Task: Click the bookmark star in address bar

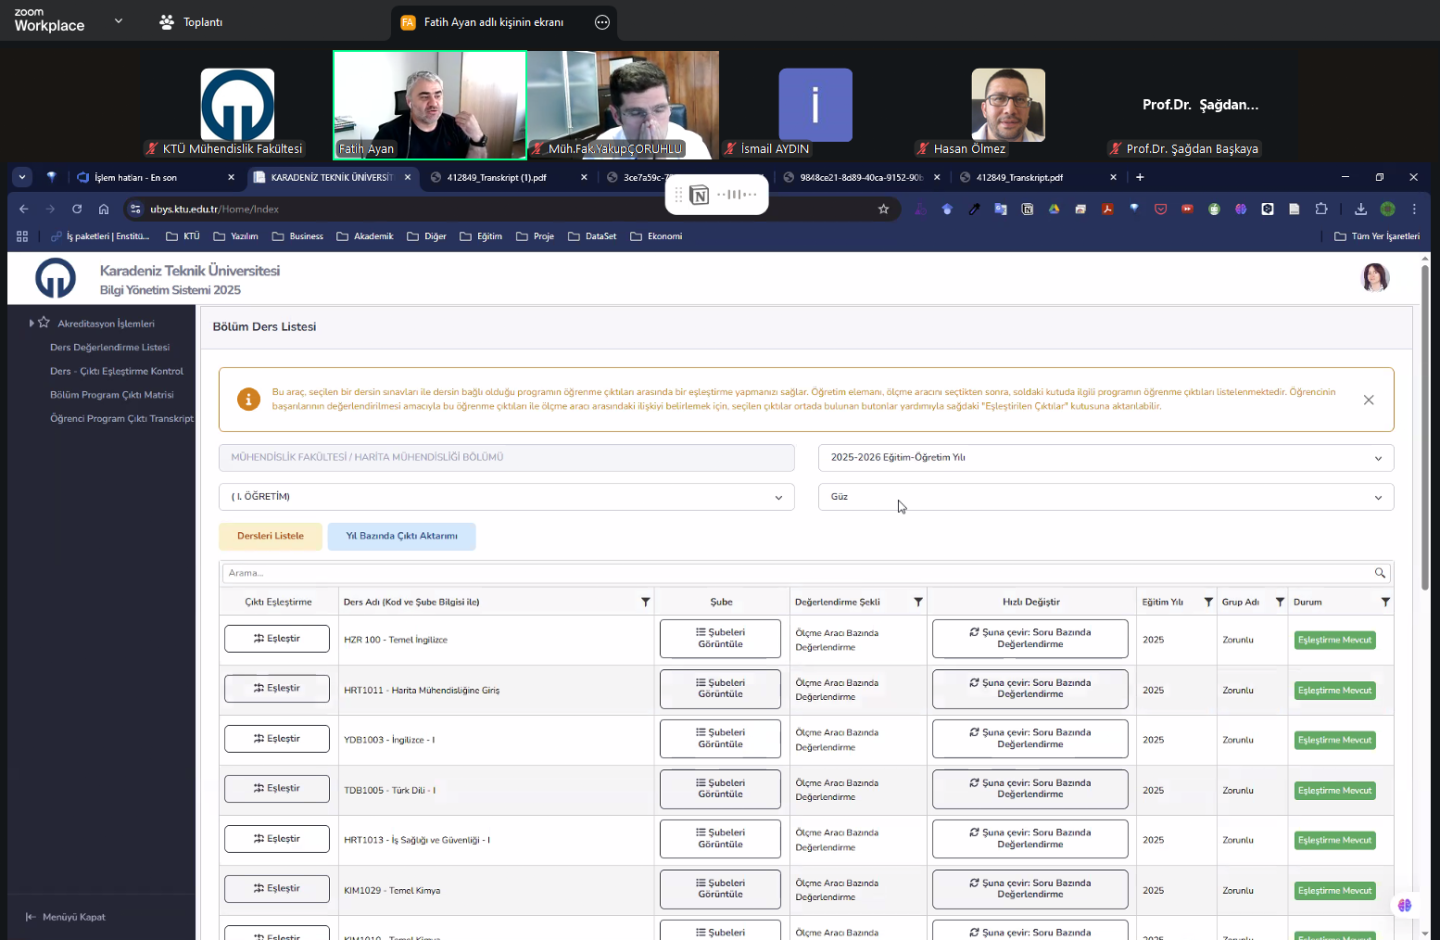Action: pos(883,209)
